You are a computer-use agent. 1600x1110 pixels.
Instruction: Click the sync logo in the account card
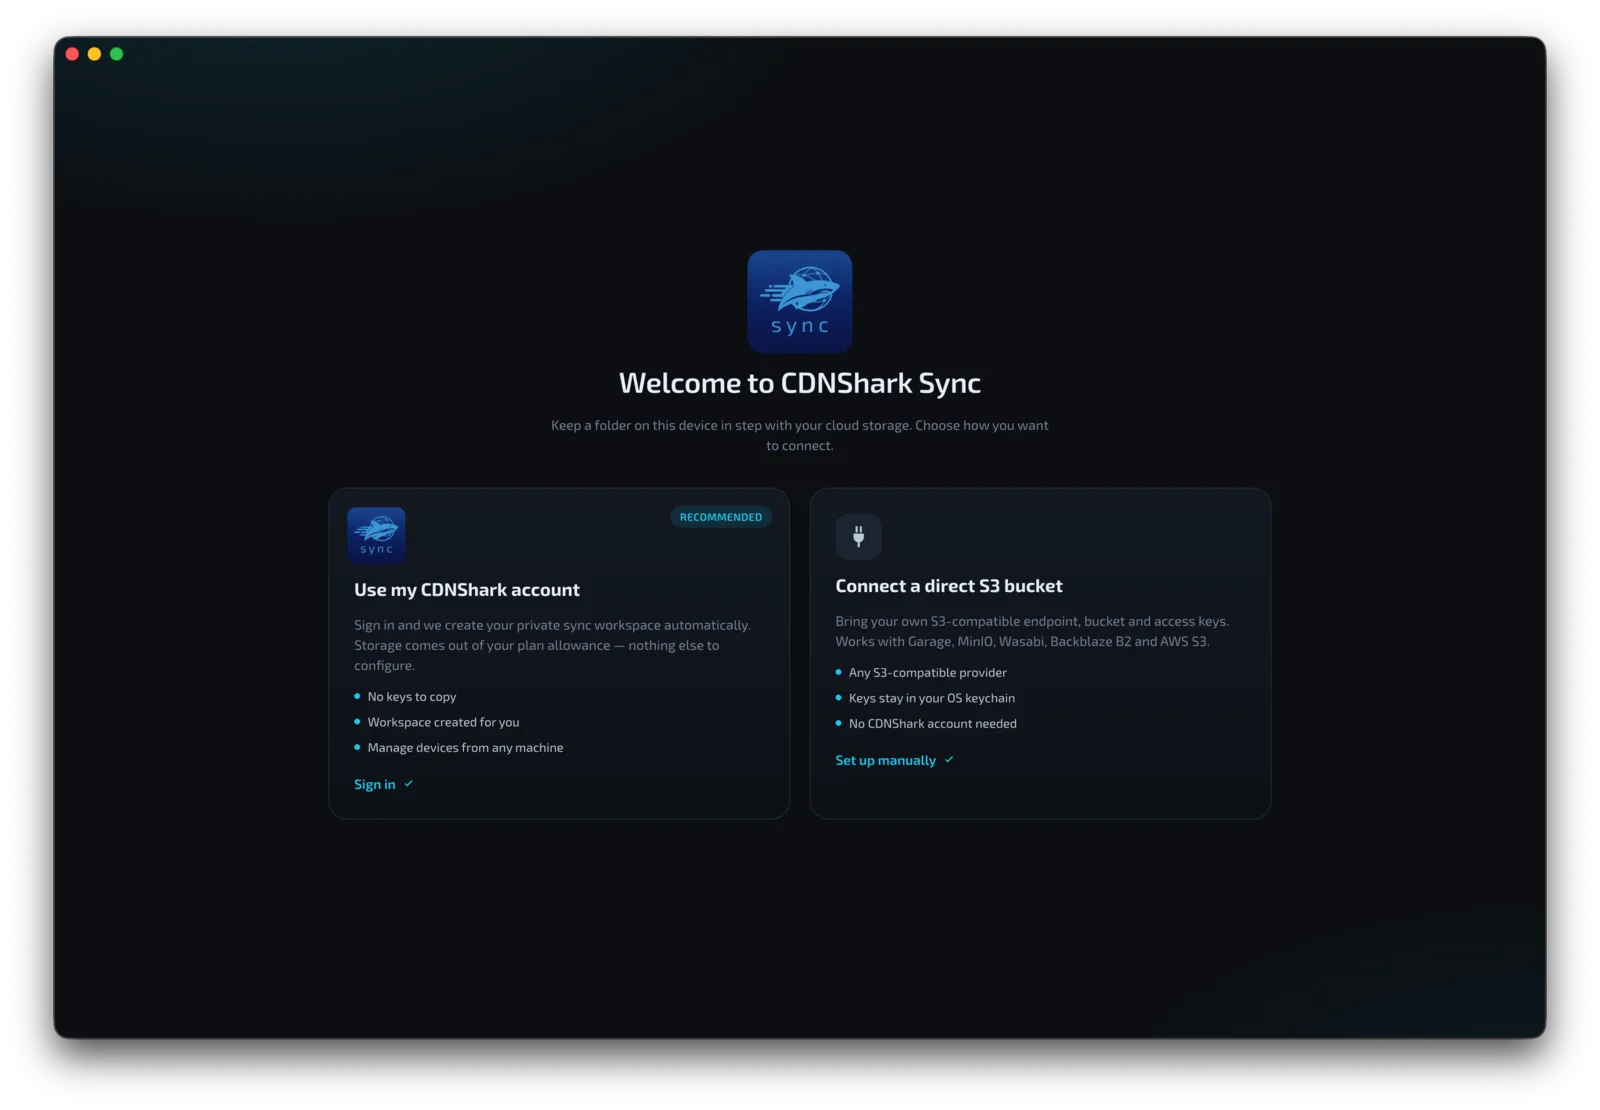pos(376,535)
